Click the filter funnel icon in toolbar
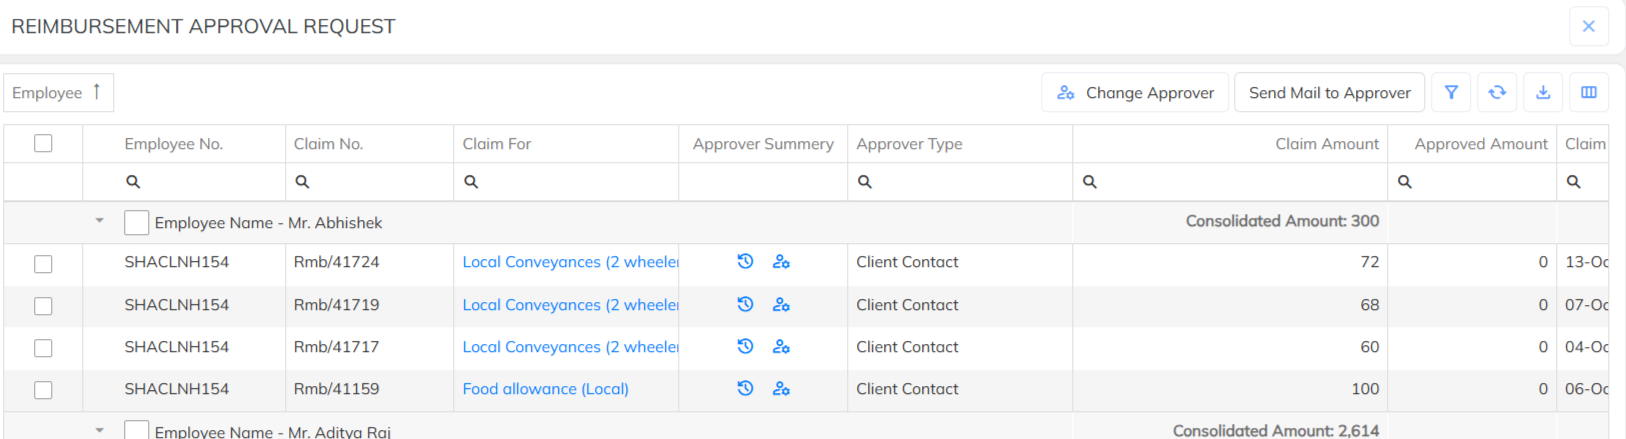 [x=1451, y=93]
